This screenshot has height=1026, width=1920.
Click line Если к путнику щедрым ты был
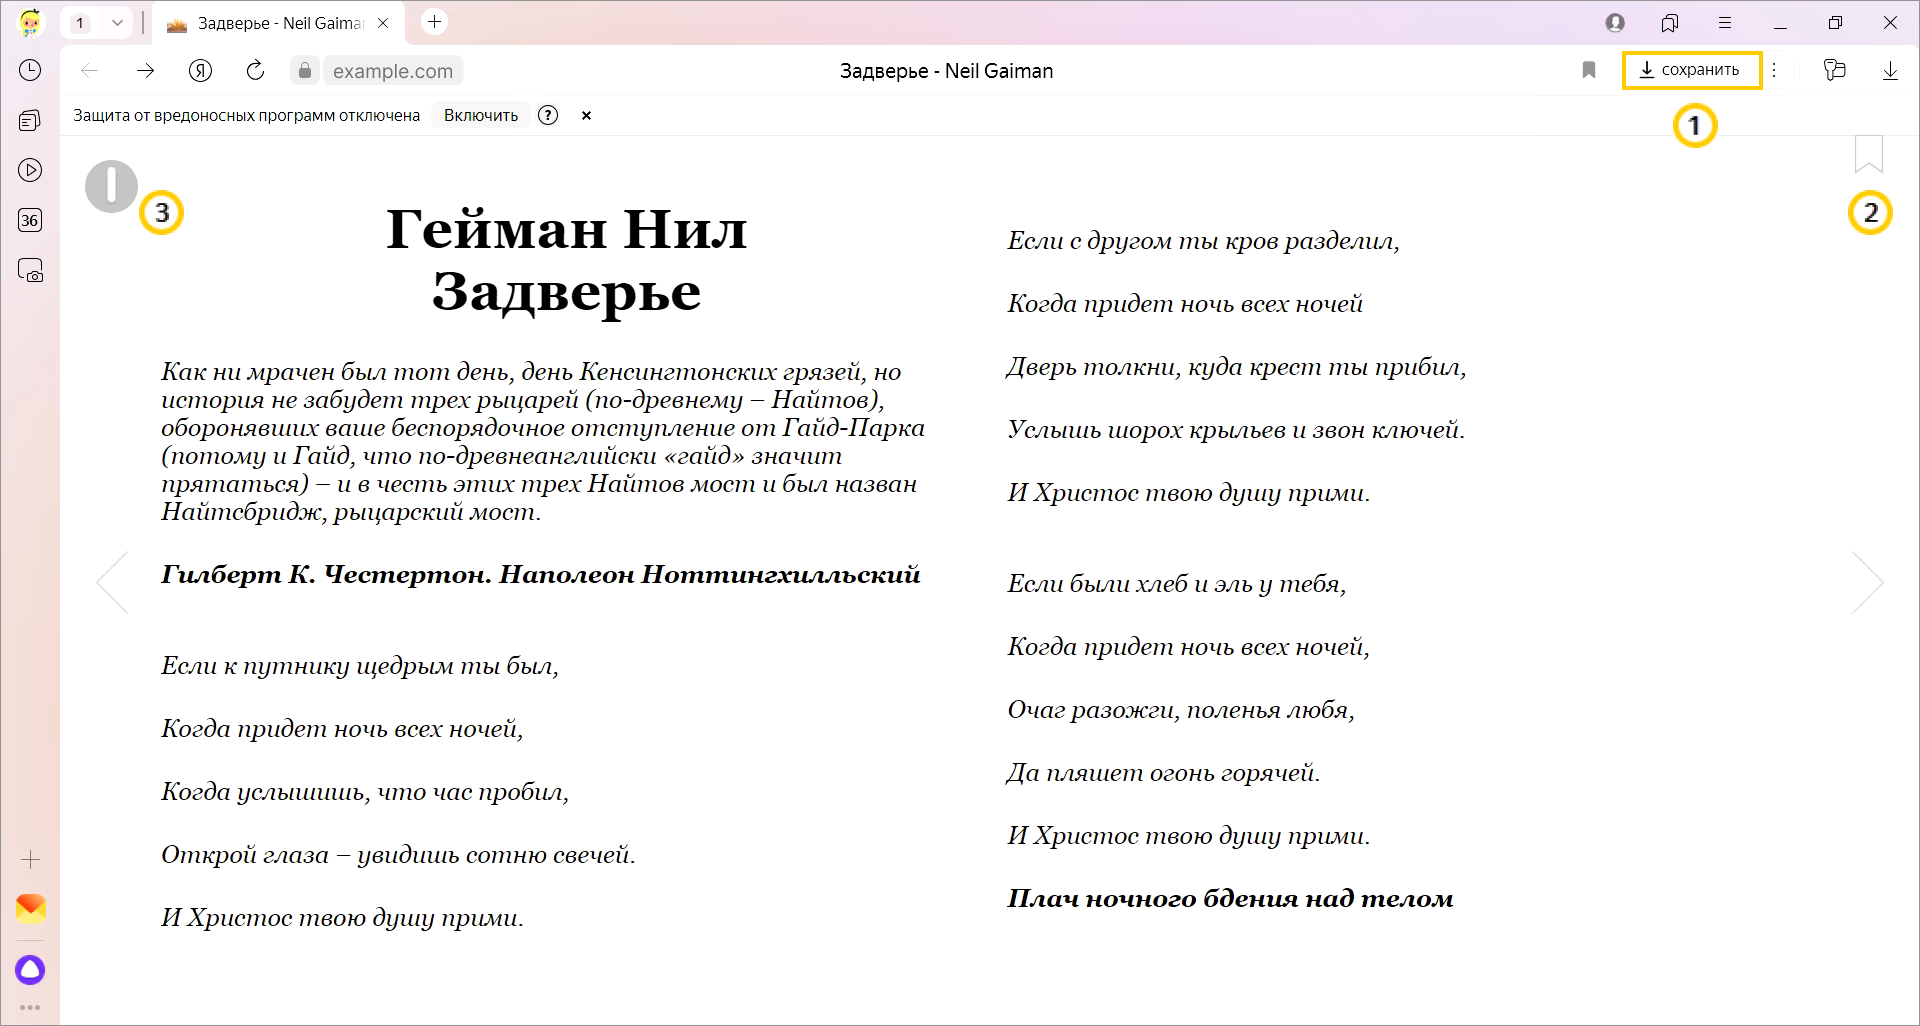(x=360, y=666)
